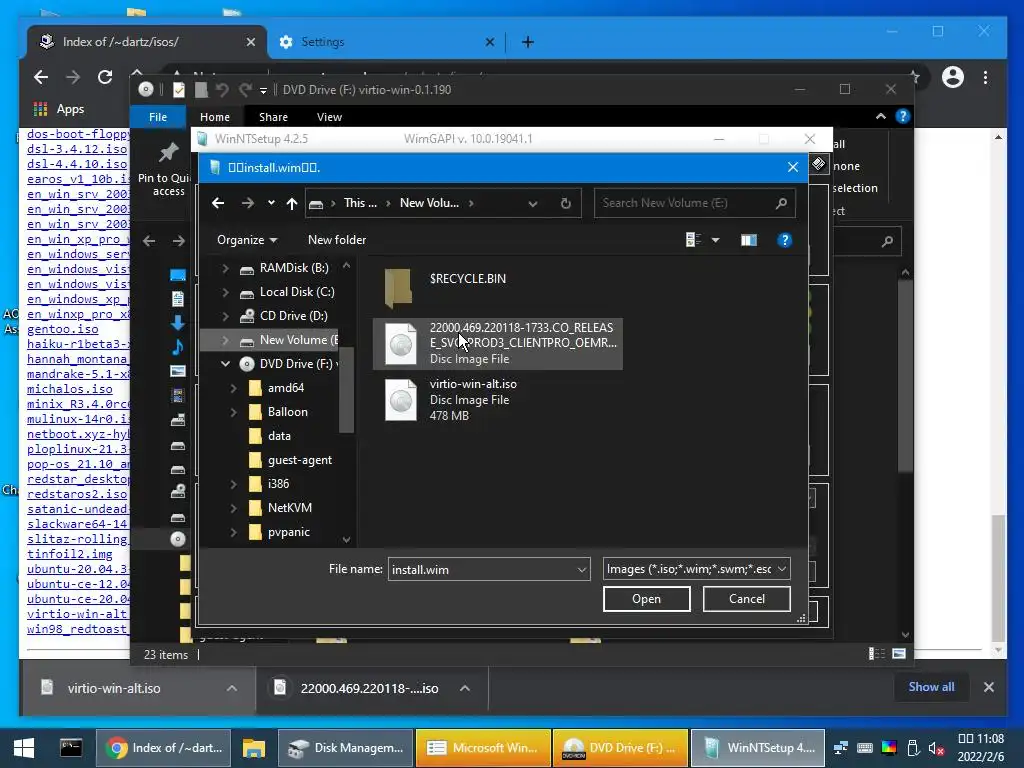Expand the i386 folder node

[233, 484]
